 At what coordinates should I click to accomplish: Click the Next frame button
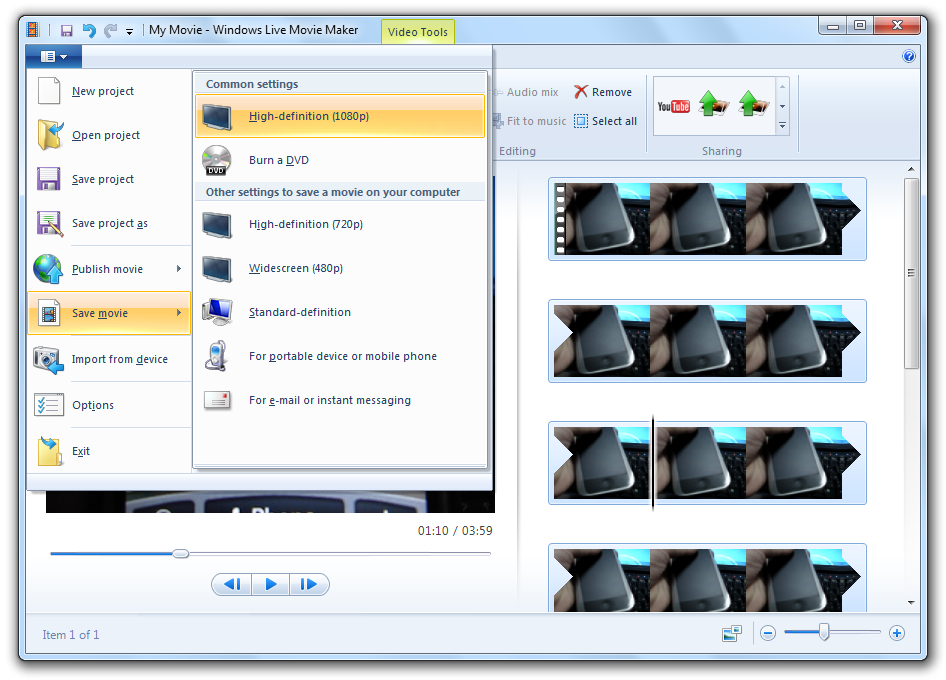click(x=309, y=584)
